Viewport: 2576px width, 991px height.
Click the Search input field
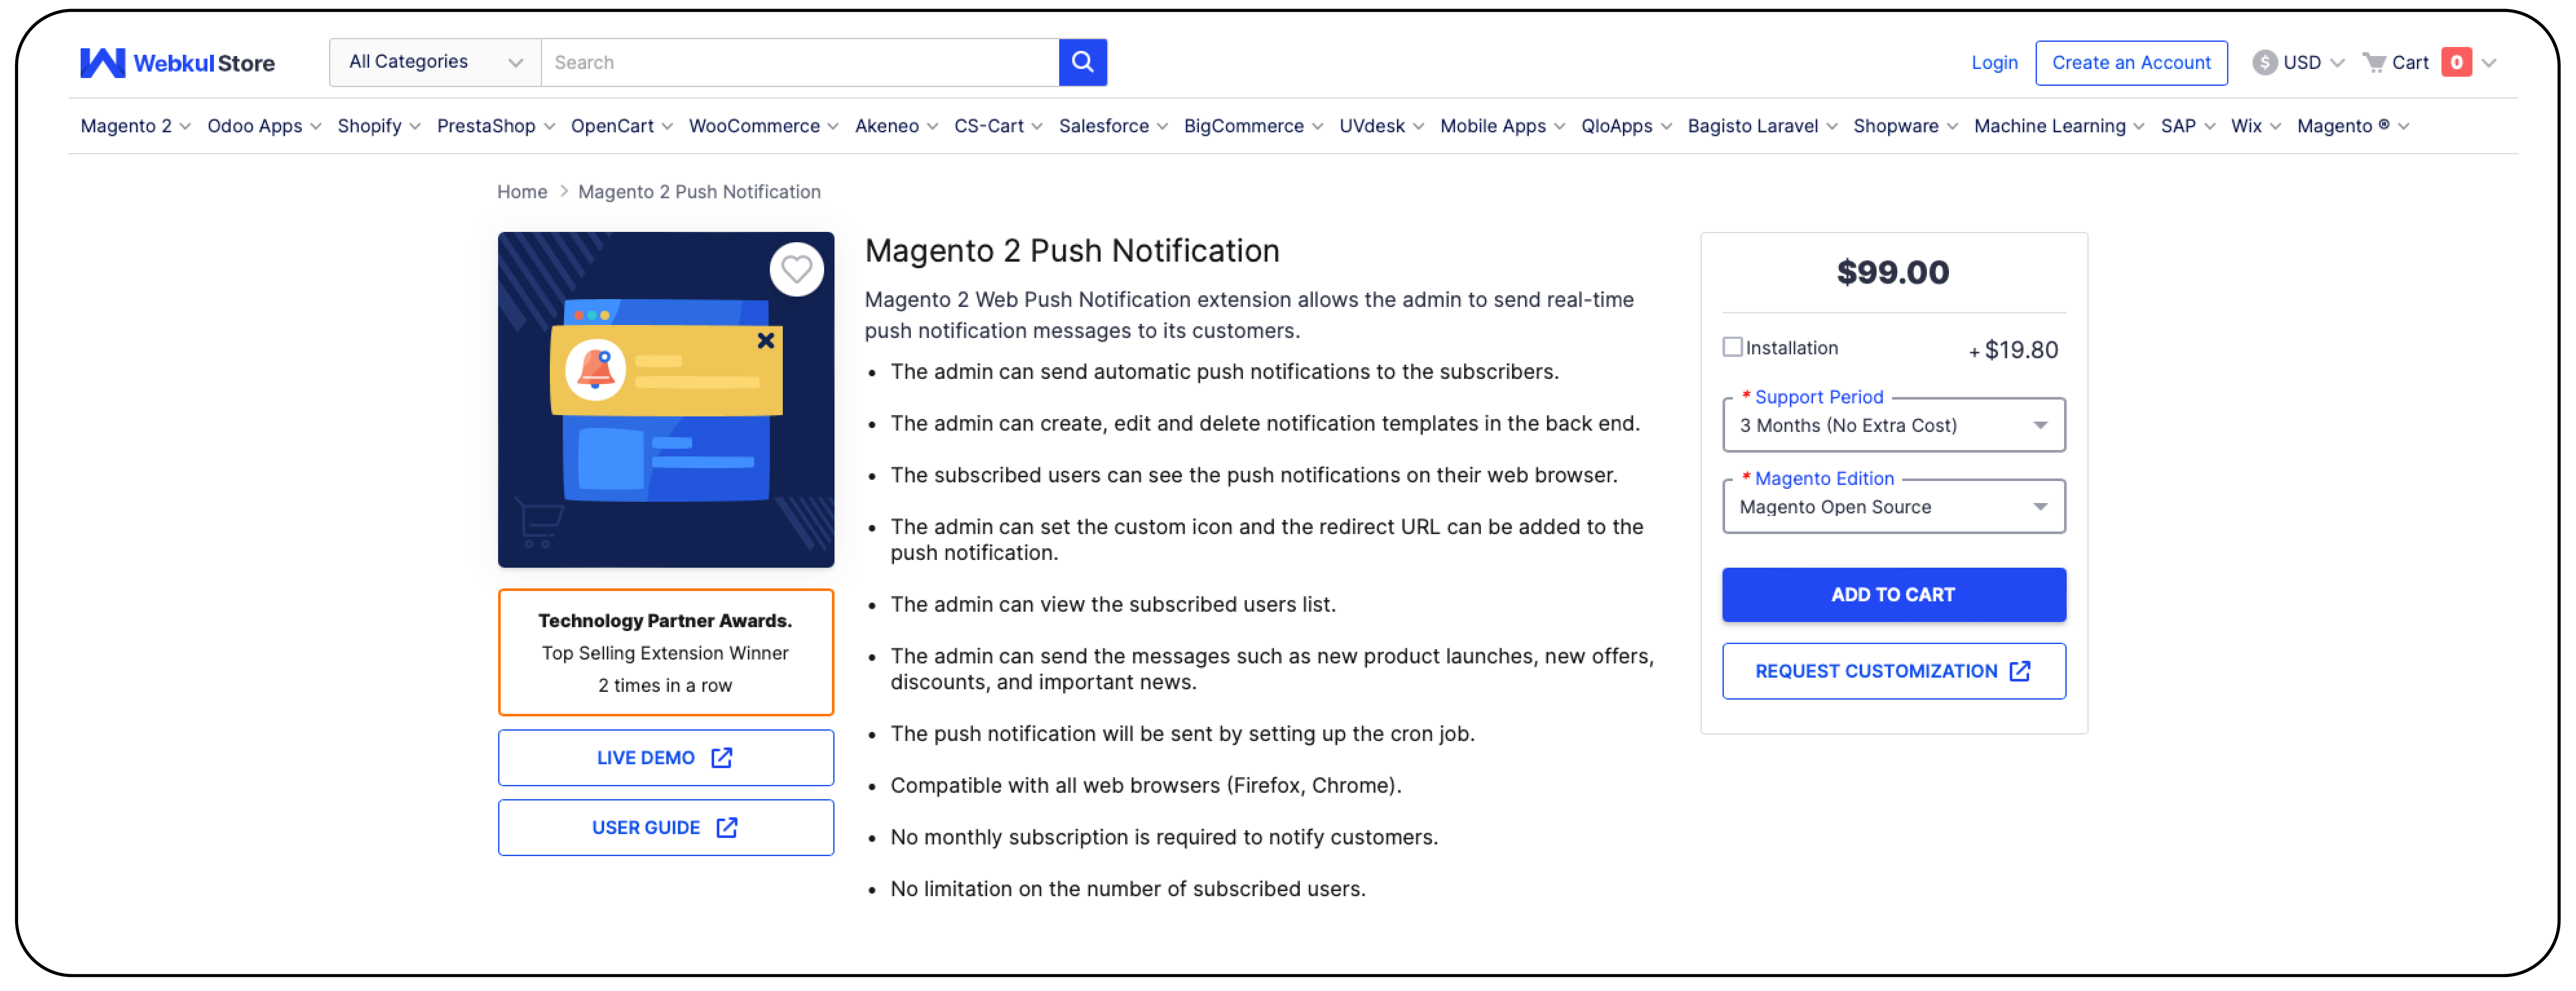tap(800, 62)
